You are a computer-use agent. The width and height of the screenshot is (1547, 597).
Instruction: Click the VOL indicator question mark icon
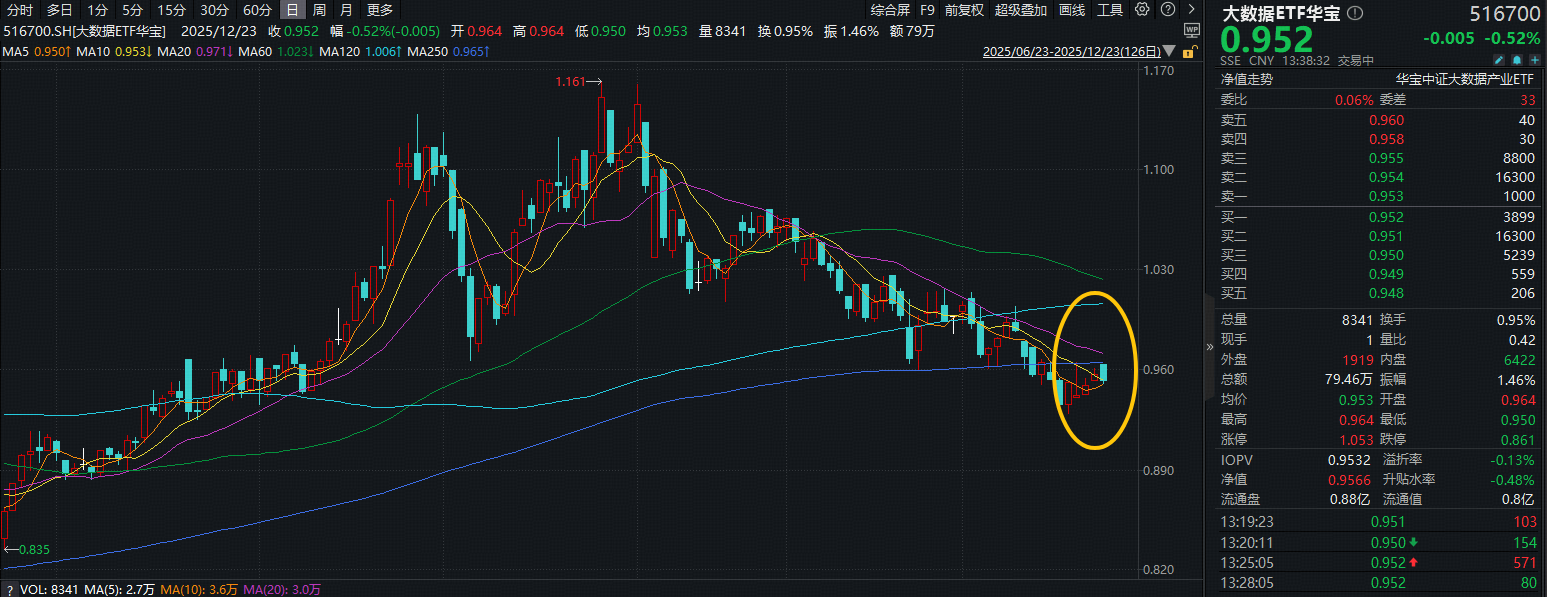[10, 589]
